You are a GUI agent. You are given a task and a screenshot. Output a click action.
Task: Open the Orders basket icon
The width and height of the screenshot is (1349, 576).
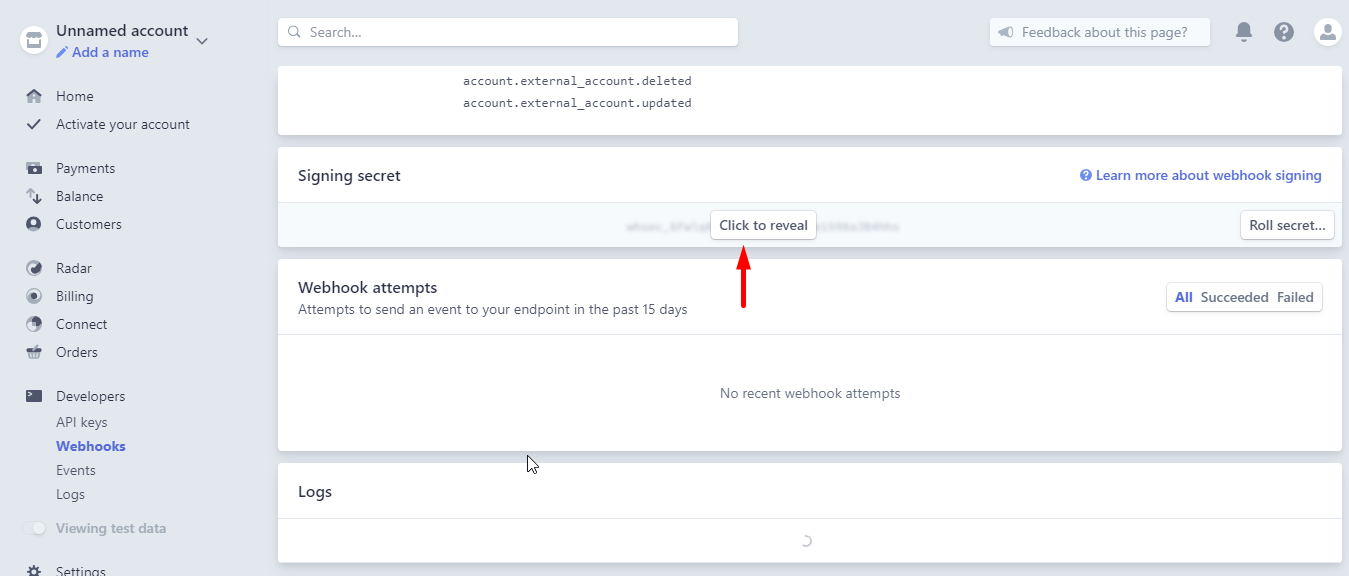coord(34,352)
